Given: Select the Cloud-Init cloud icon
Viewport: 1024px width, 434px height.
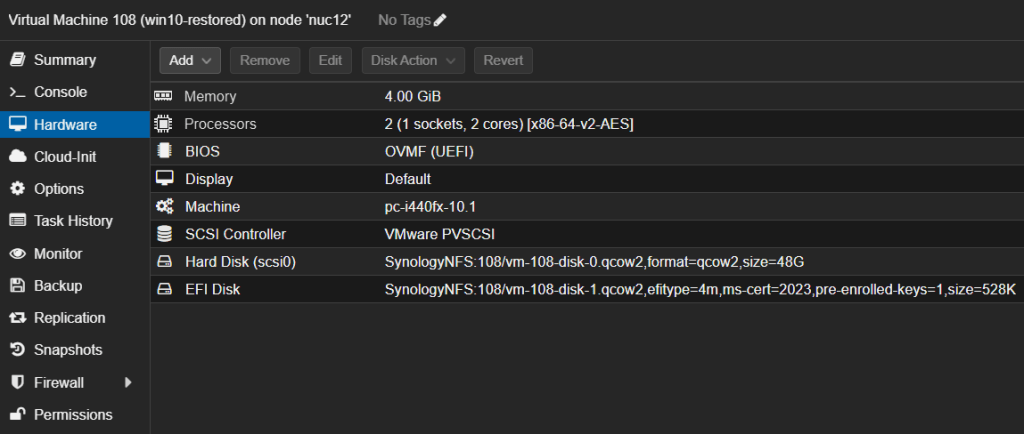Looking at the screenshot, I should [18, 157].
